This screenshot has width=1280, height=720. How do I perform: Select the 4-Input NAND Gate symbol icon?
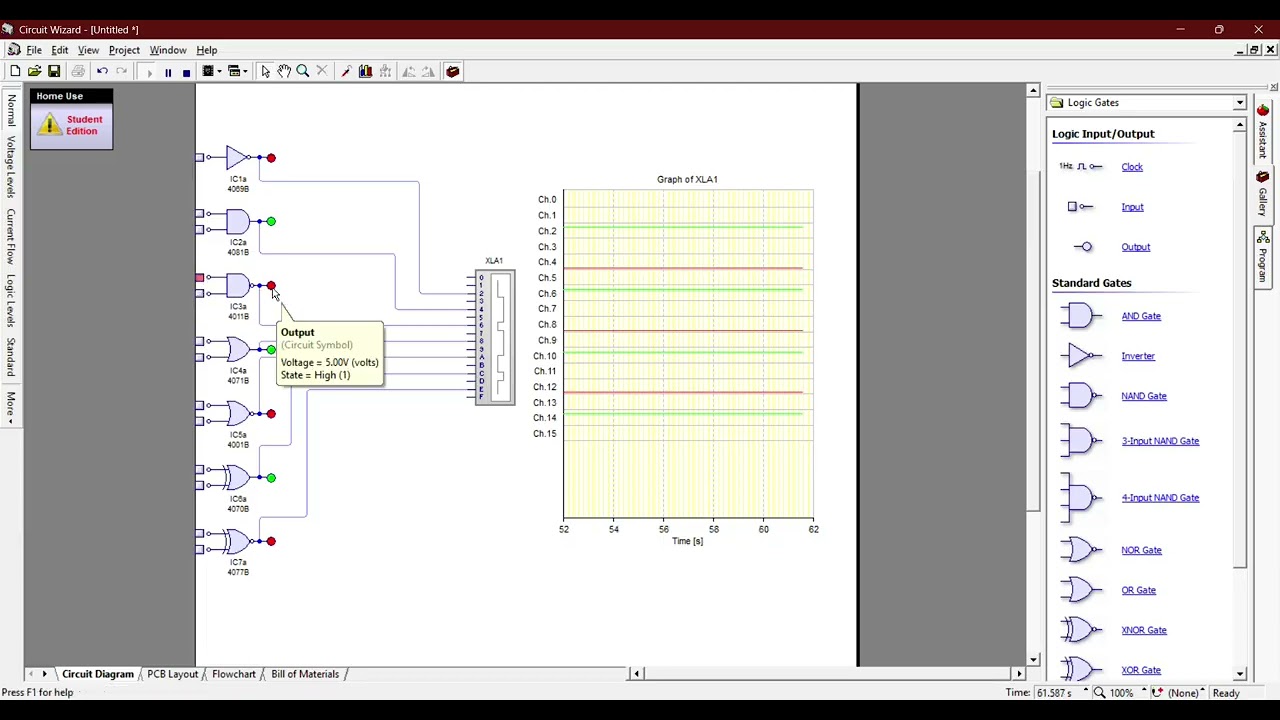point(1081,498)
